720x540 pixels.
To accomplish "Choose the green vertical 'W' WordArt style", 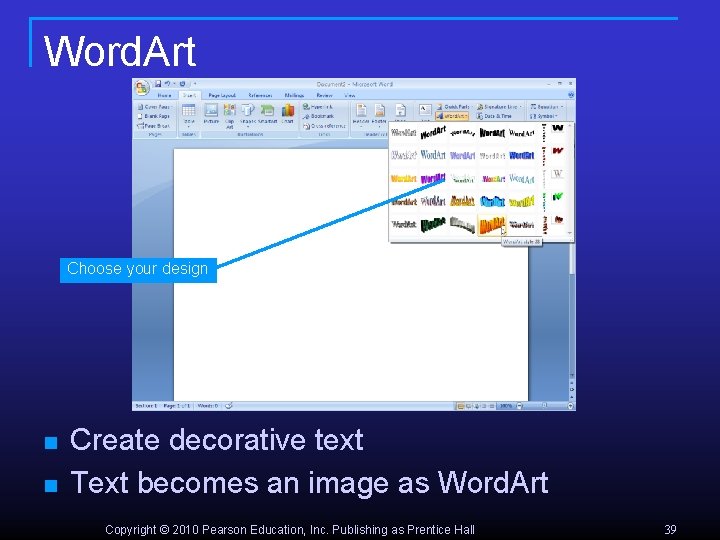I will (557, 197).
